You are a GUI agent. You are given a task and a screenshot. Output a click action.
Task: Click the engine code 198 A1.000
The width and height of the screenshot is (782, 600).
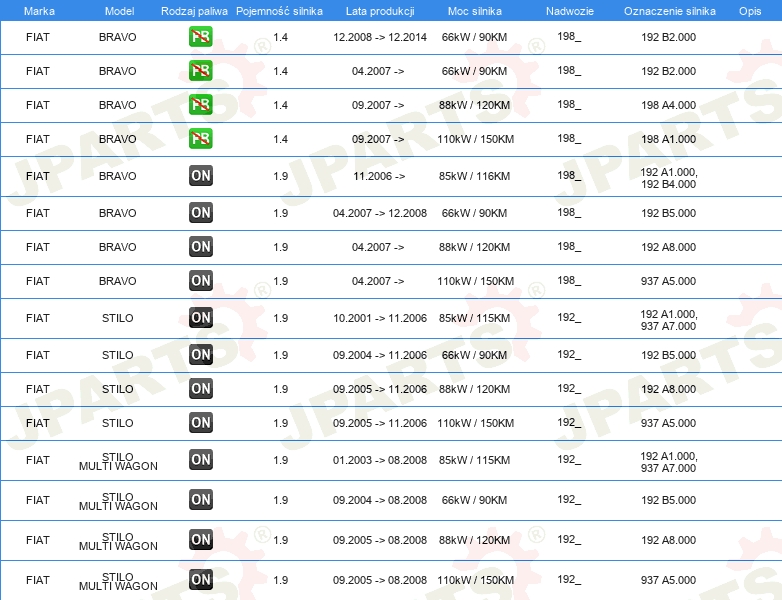[x=668, y=139]
